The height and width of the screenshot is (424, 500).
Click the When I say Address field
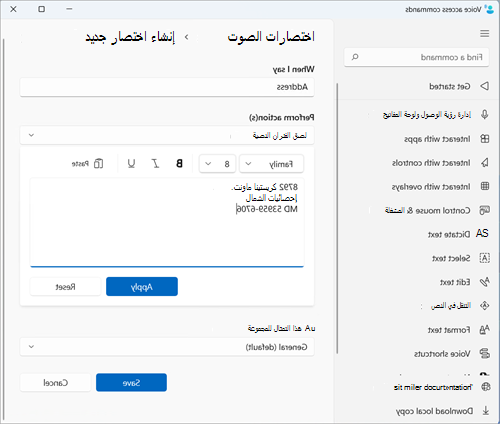(x=167, y=87)
